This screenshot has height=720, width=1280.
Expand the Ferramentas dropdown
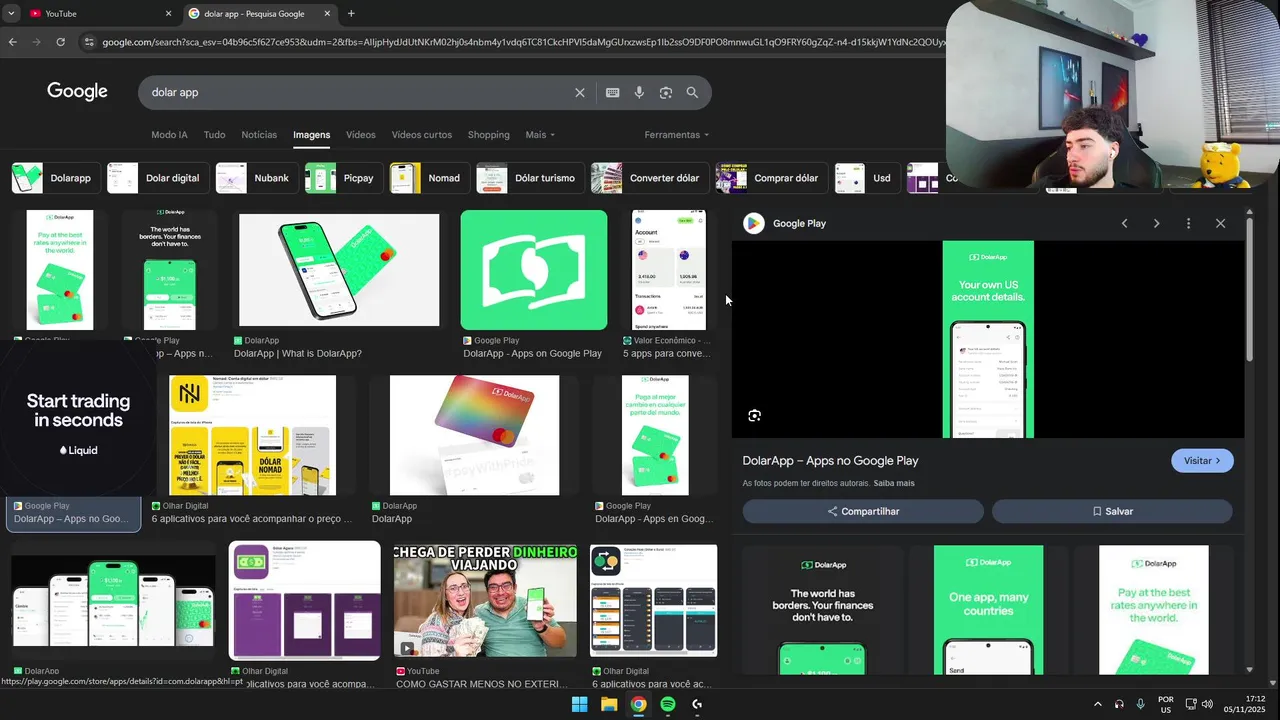coord(676,134)
